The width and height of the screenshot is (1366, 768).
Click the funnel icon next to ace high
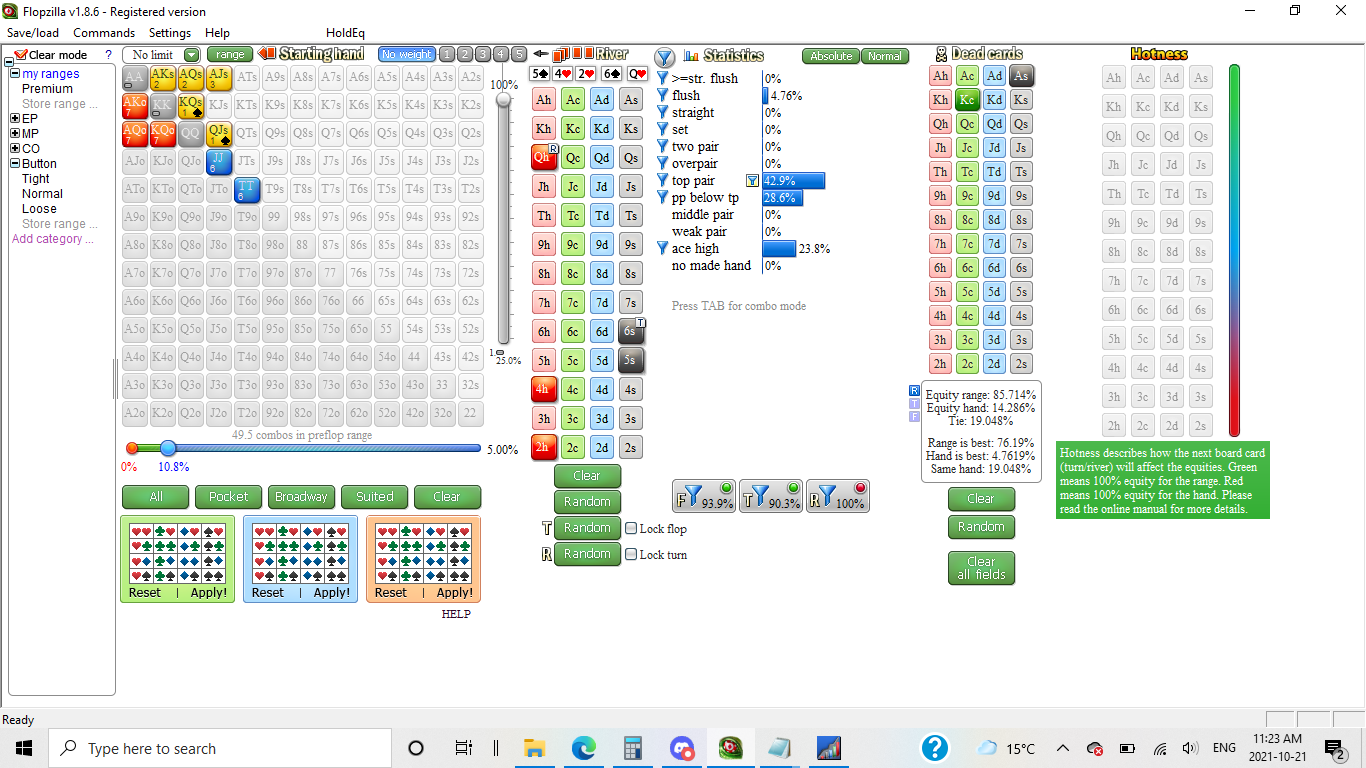(663, 249)
